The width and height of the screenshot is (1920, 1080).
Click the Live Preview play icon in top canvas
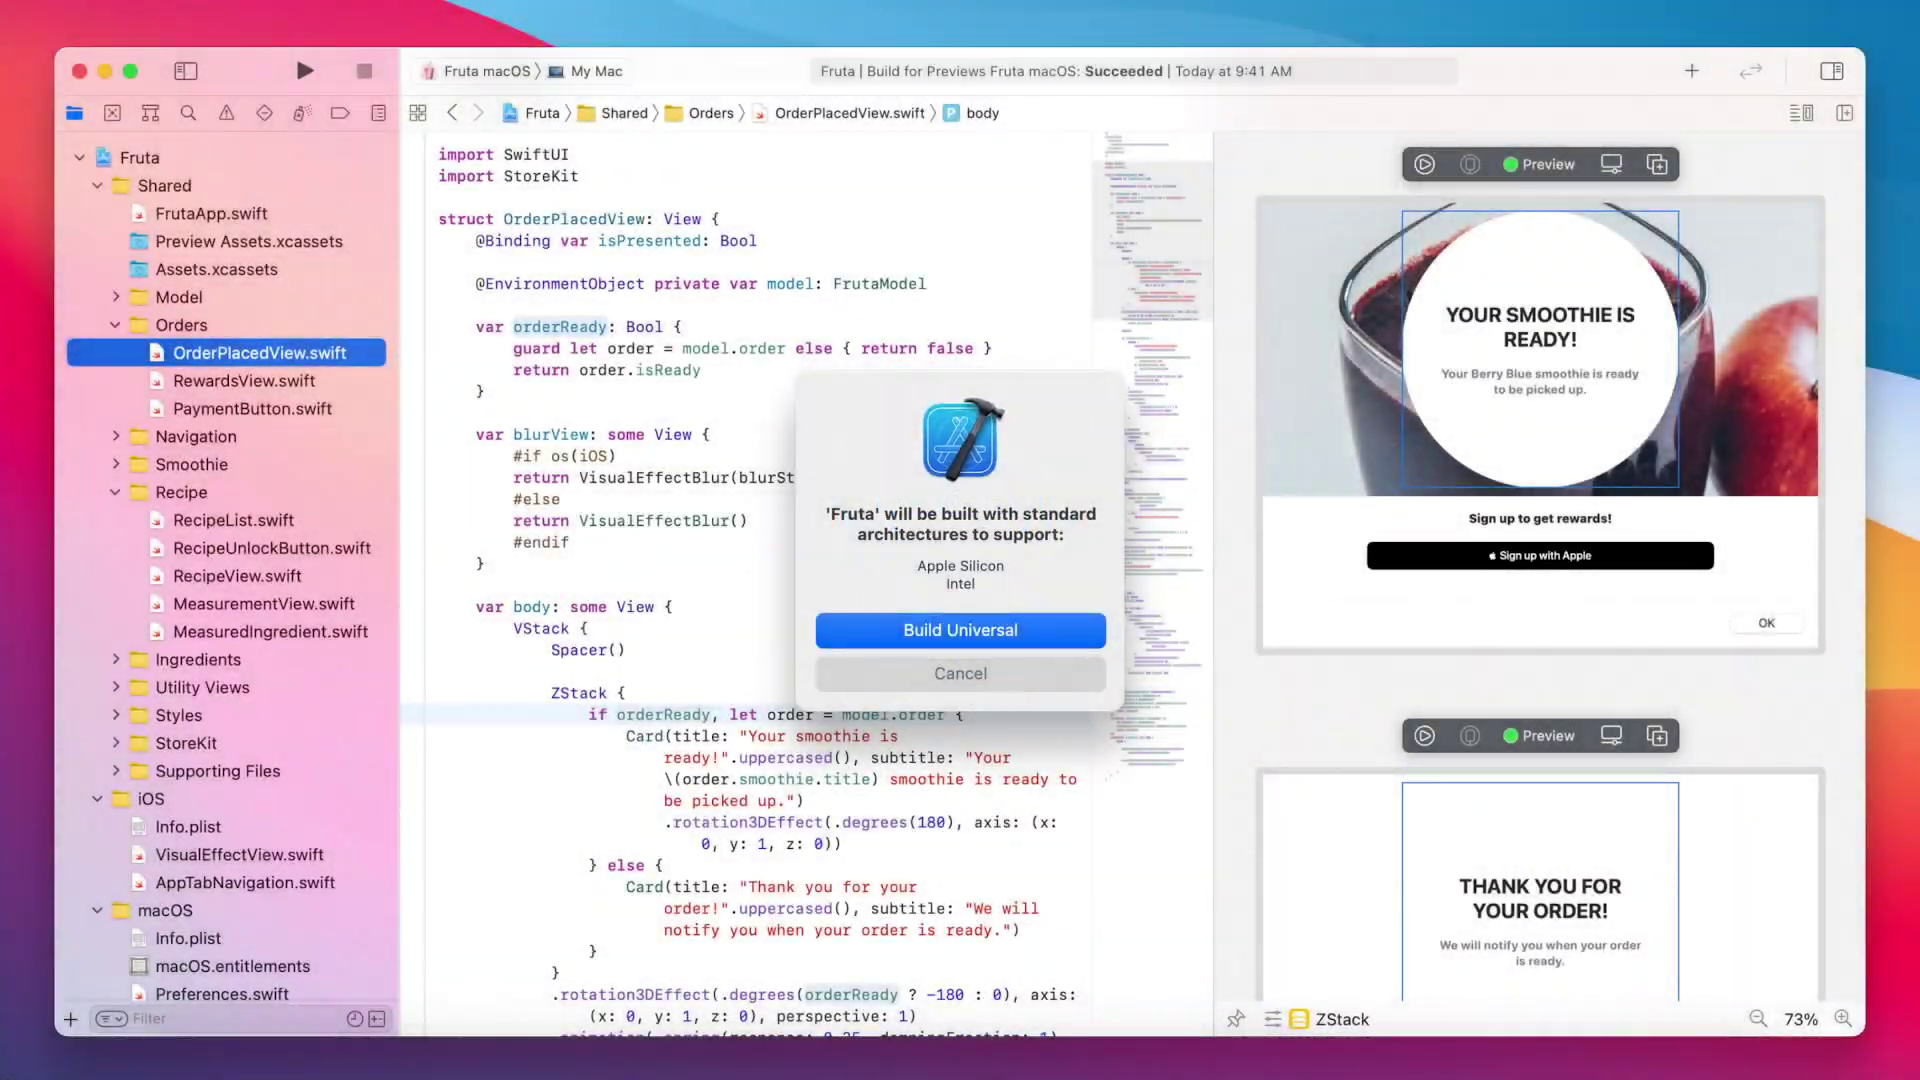tap(1424, 164)
